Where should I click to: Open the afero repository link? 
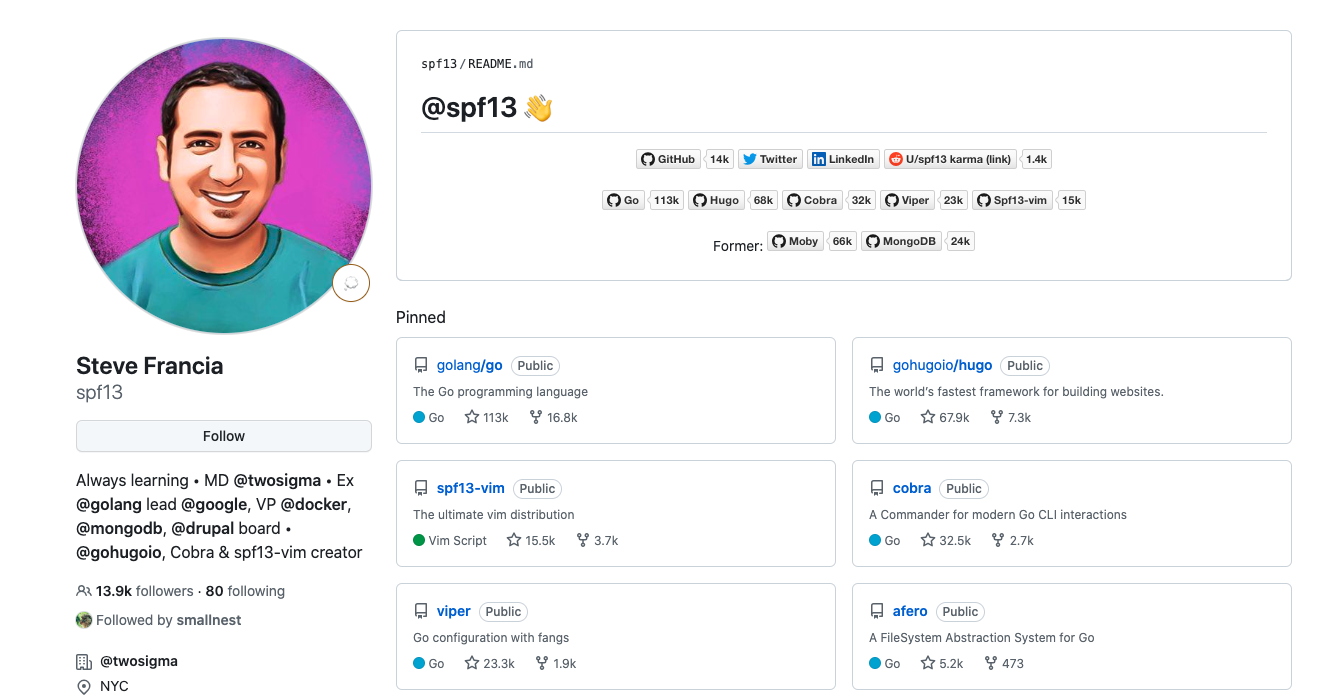(910, 612)
